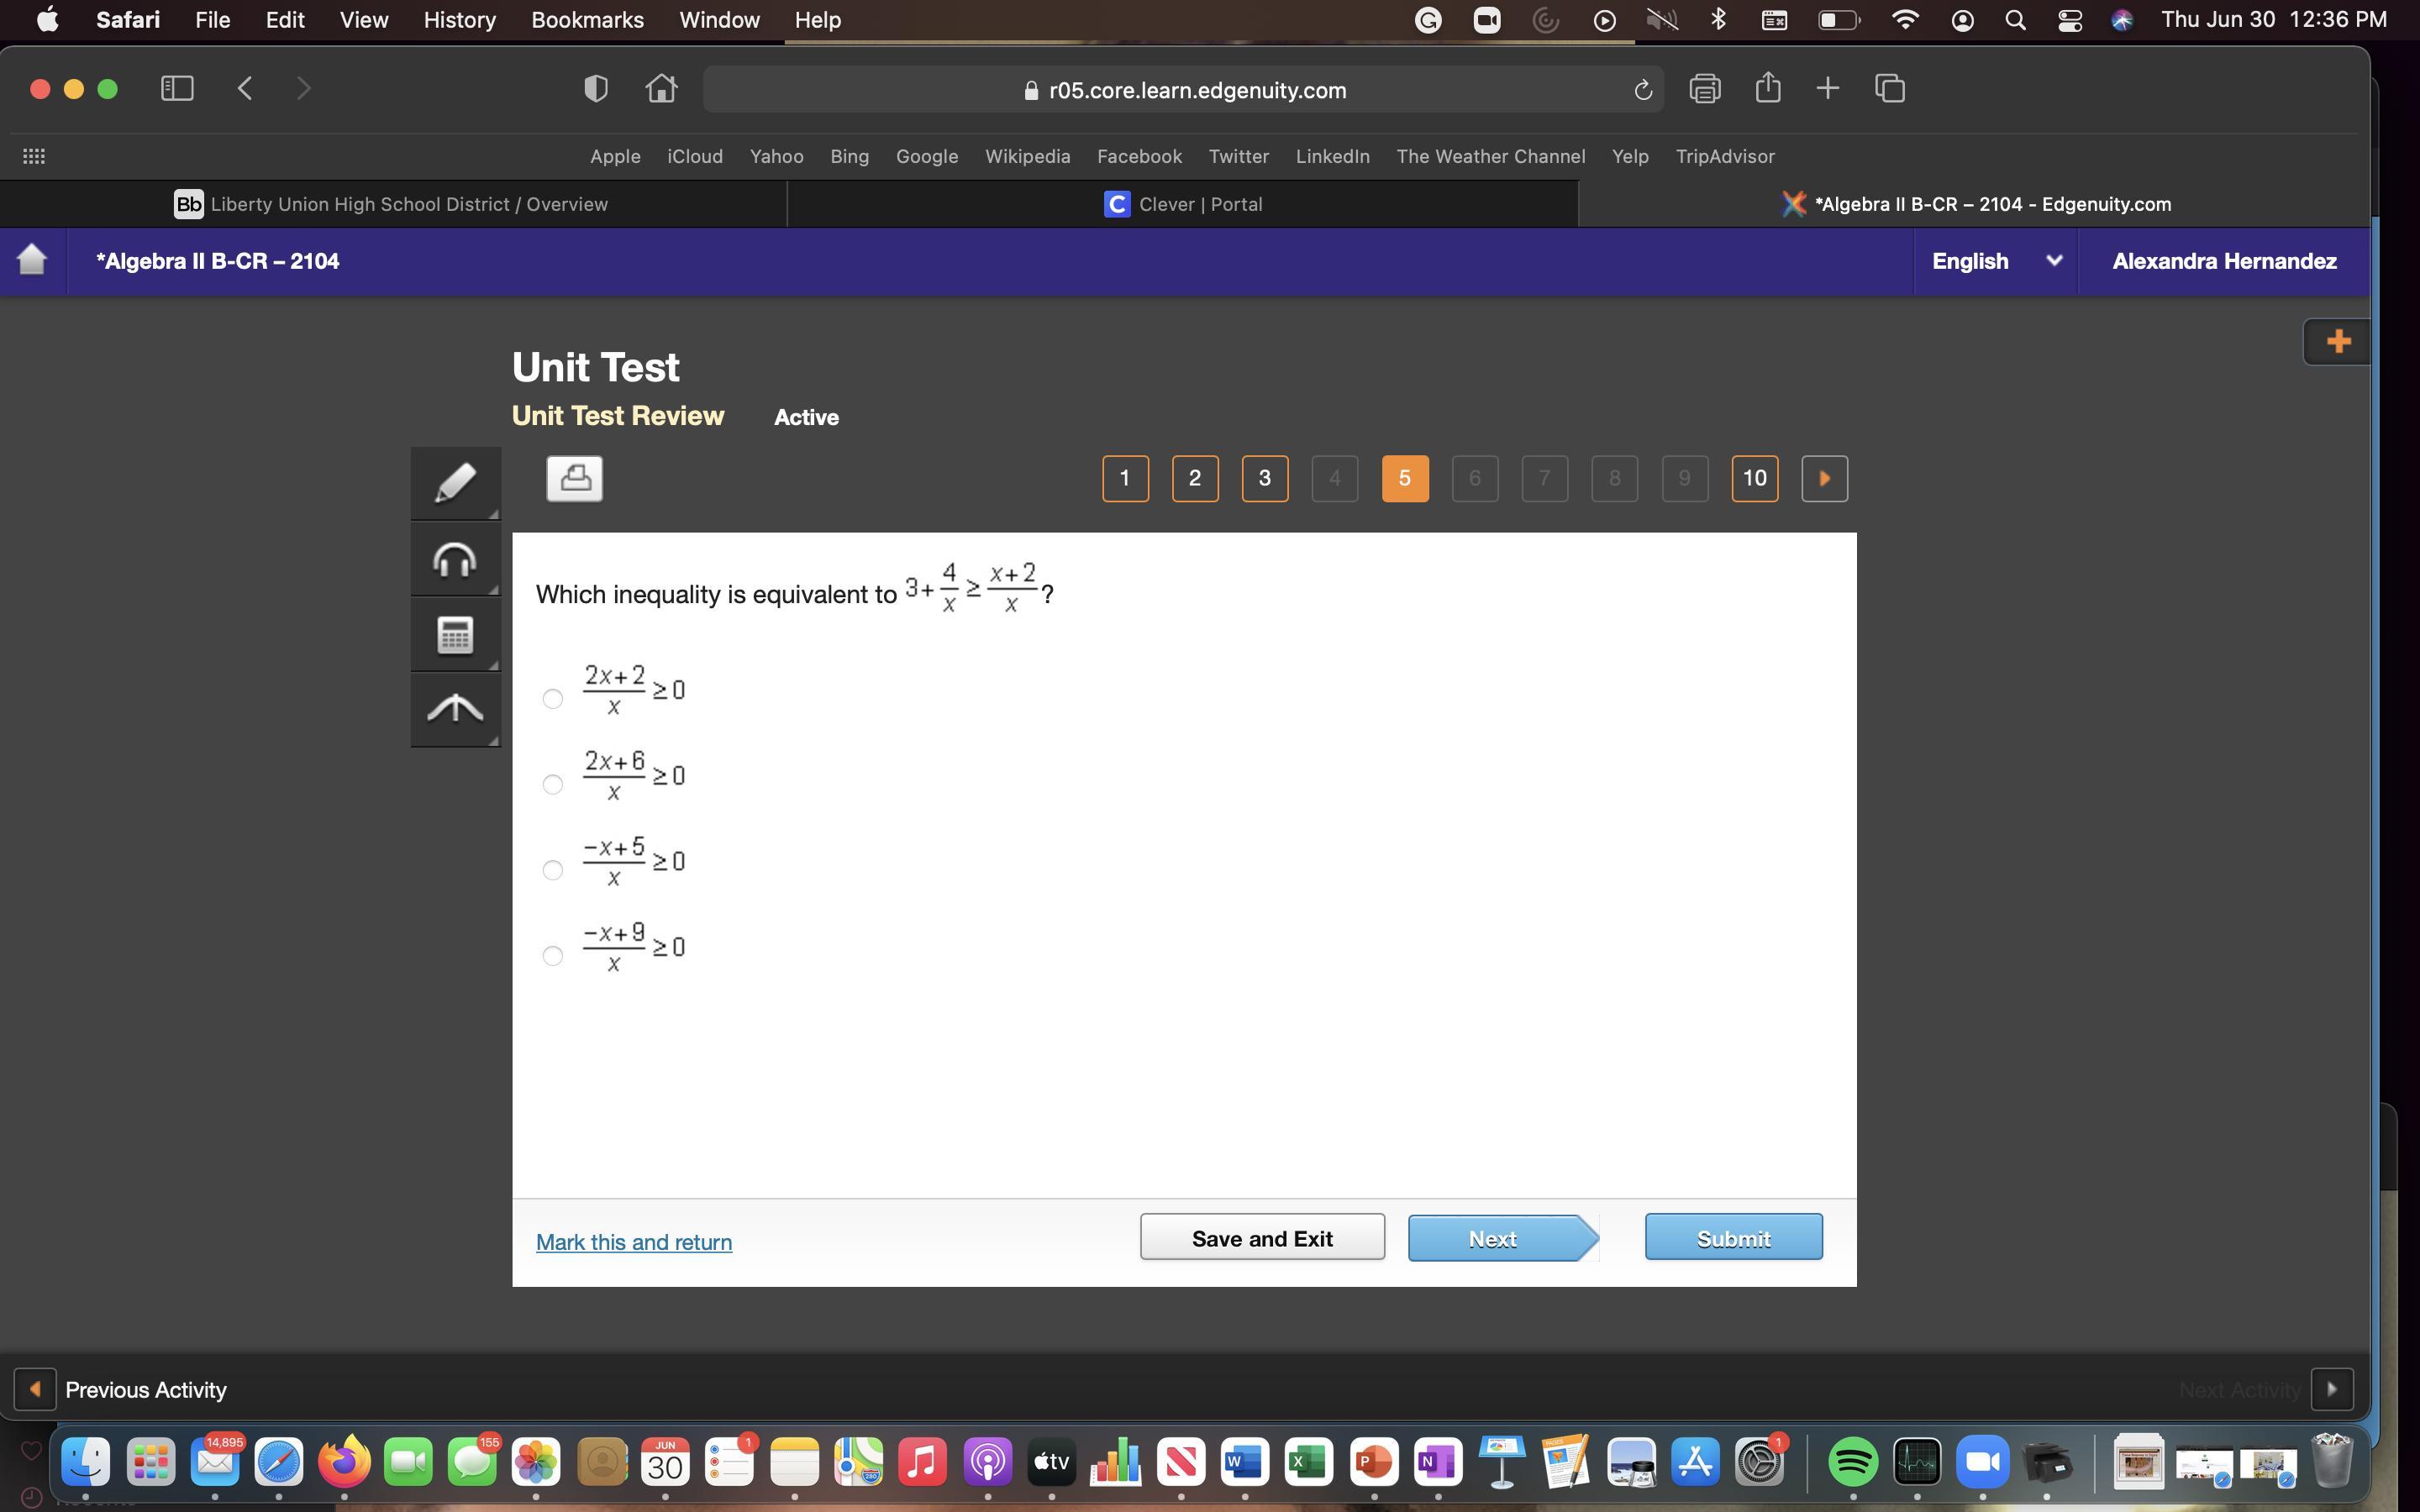Open the Safari sidebar toggle
The width and height of the screenshot is (2420, 1512).
click(177, 89)
